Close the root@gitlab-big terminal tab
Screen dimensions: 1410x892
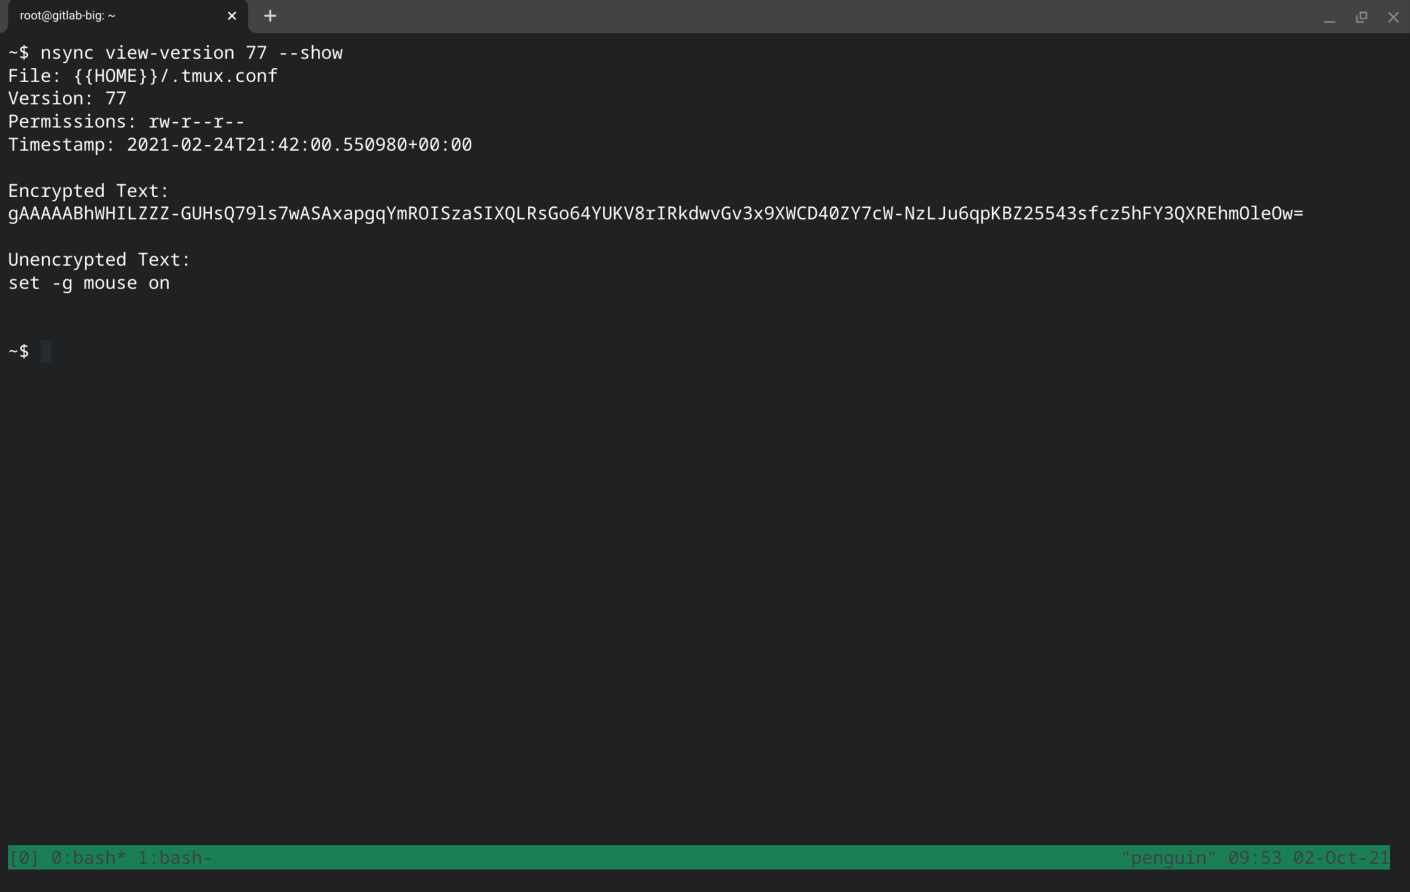click(x=232, y=16)
